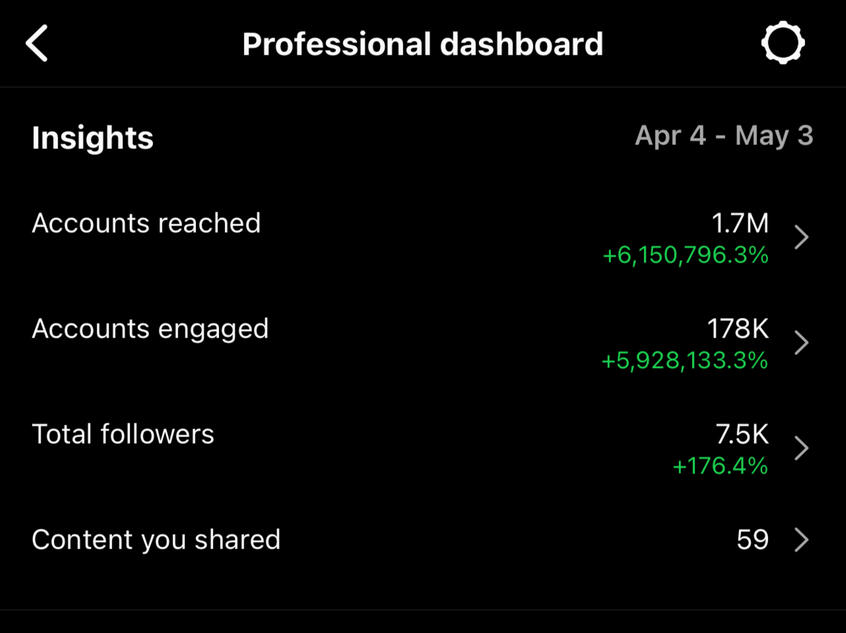Open settings via the gear icon
The width and height of the screenshot is (846, 633).
(782, 44)
